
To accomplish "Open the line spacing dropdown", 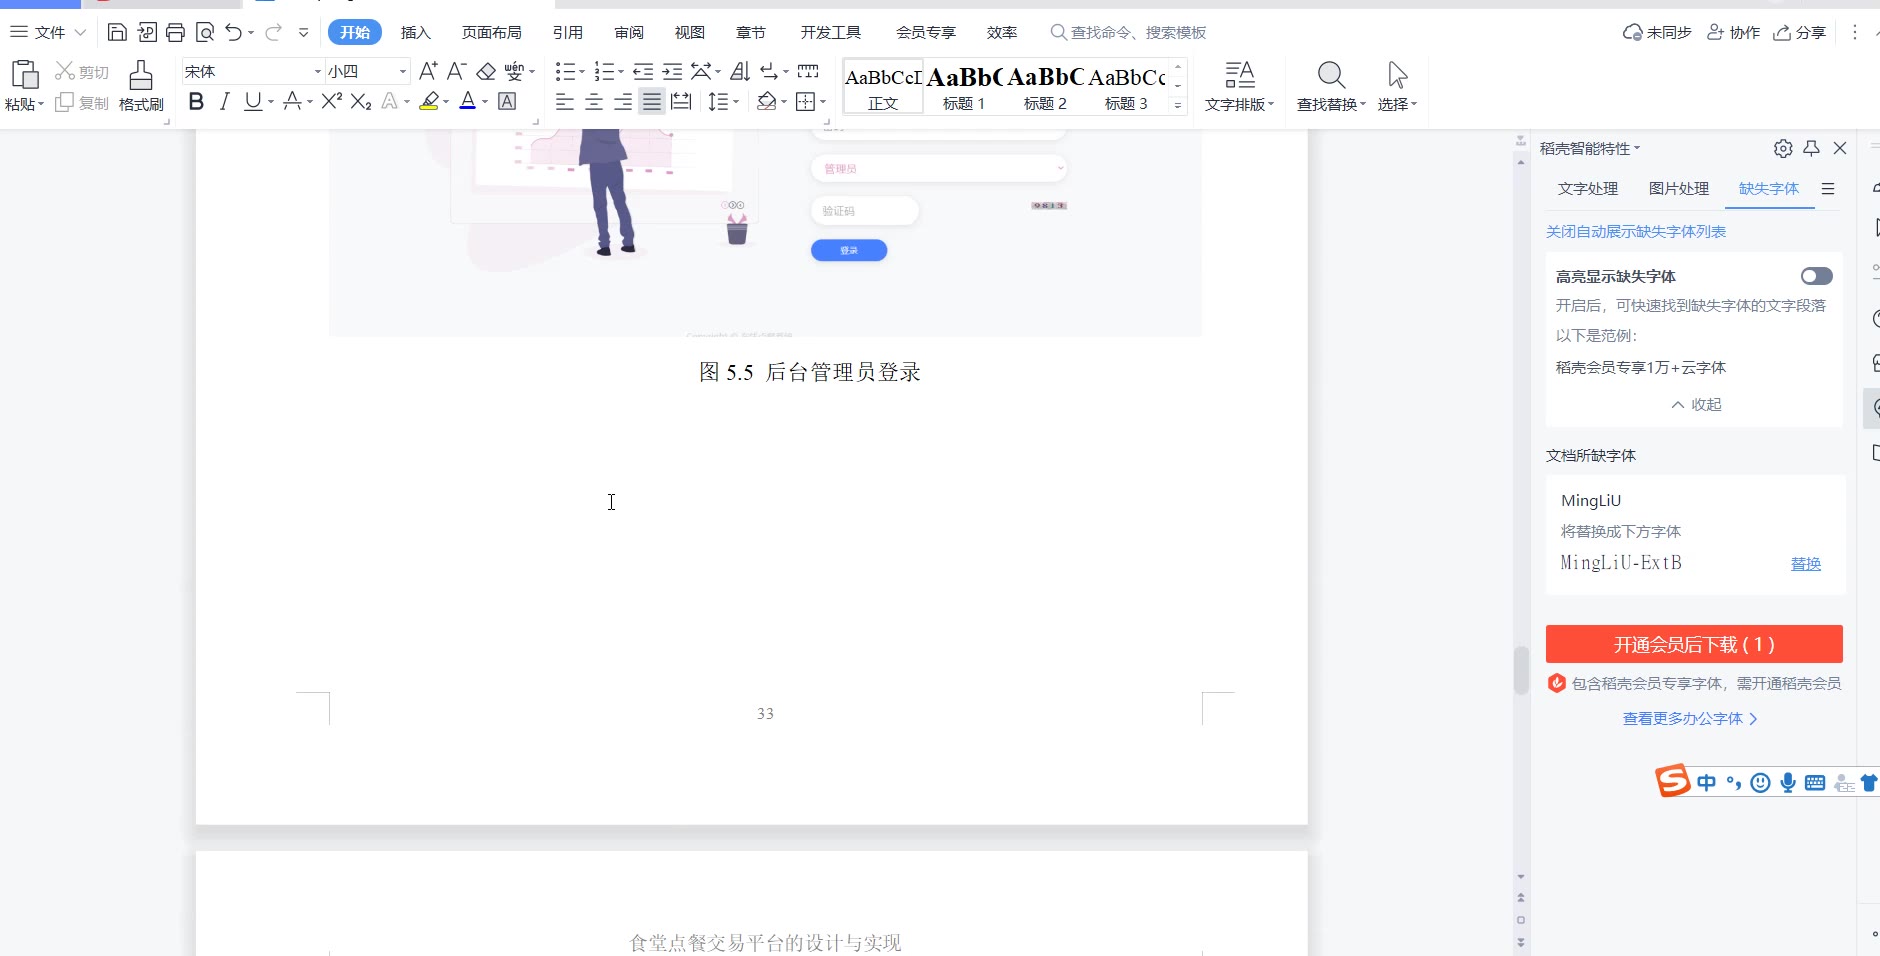I will pos(723,101).
